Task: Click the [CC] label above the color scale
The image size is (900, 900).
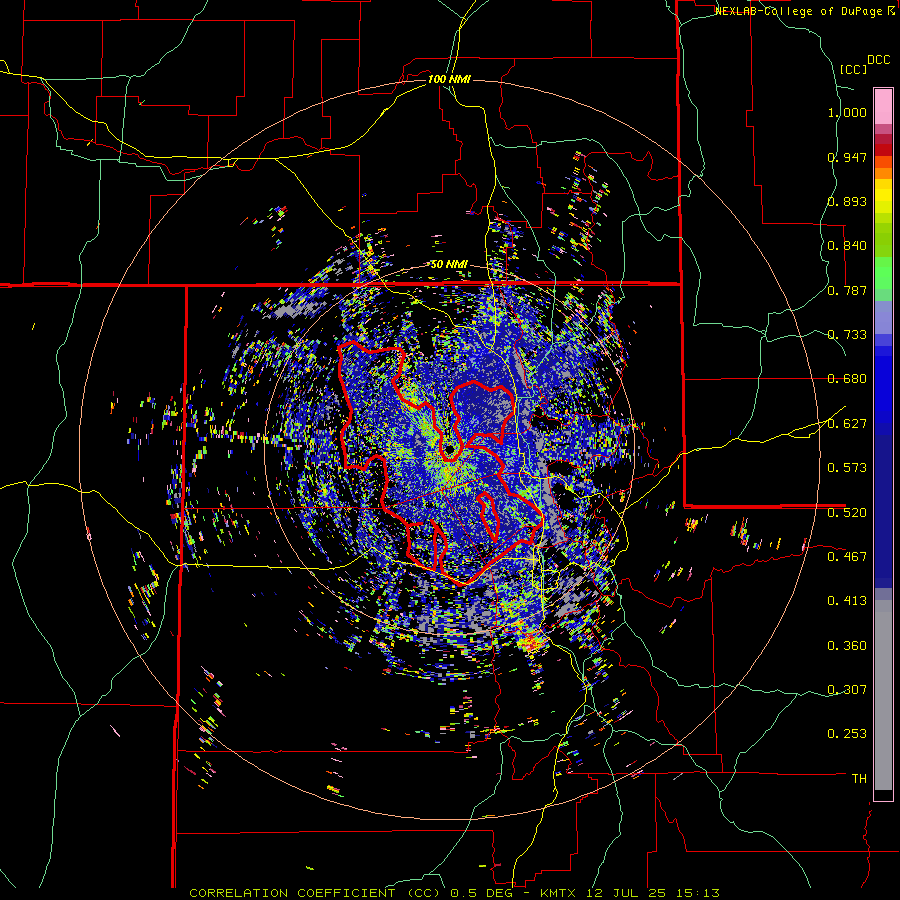Action: 853,69
